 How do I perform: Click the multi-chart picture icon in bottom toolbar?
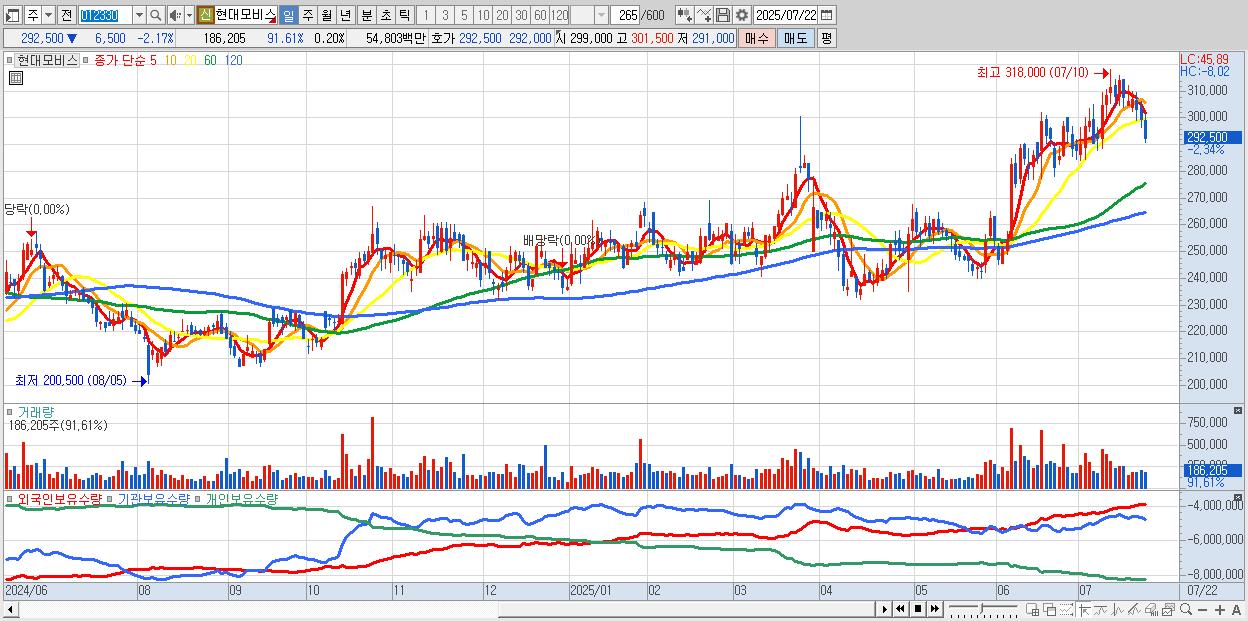point(1168,609)
